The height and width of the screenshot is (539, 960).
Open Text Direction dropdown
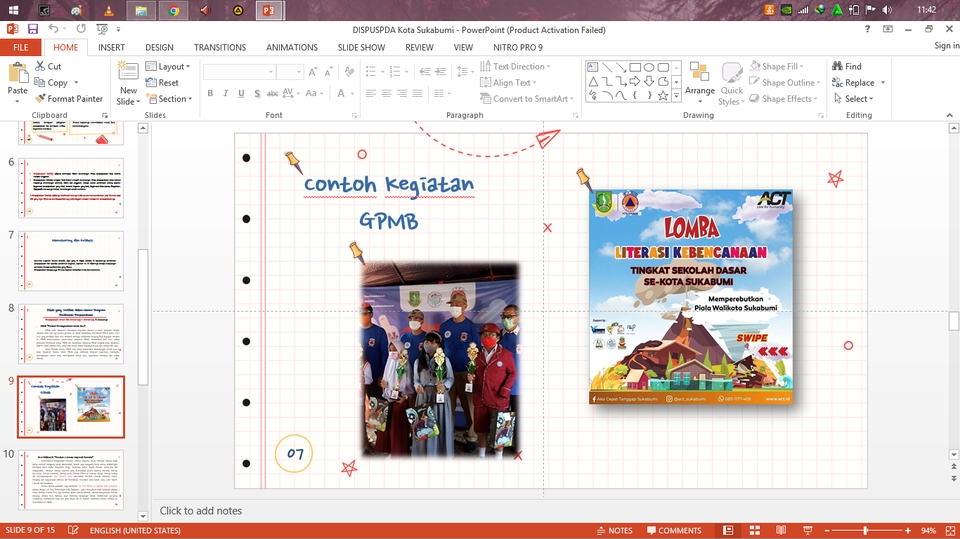click(515, 66)
